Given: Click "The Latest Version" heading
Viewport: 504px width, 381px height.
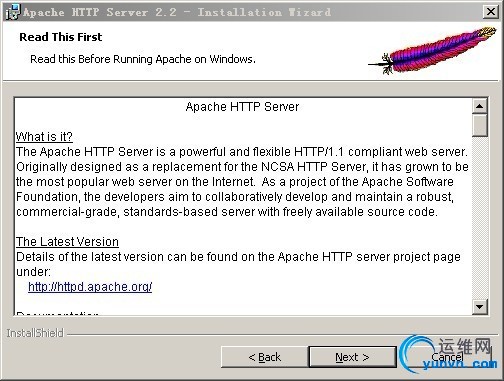Looking at the screenshot, I should pos(67,242).
